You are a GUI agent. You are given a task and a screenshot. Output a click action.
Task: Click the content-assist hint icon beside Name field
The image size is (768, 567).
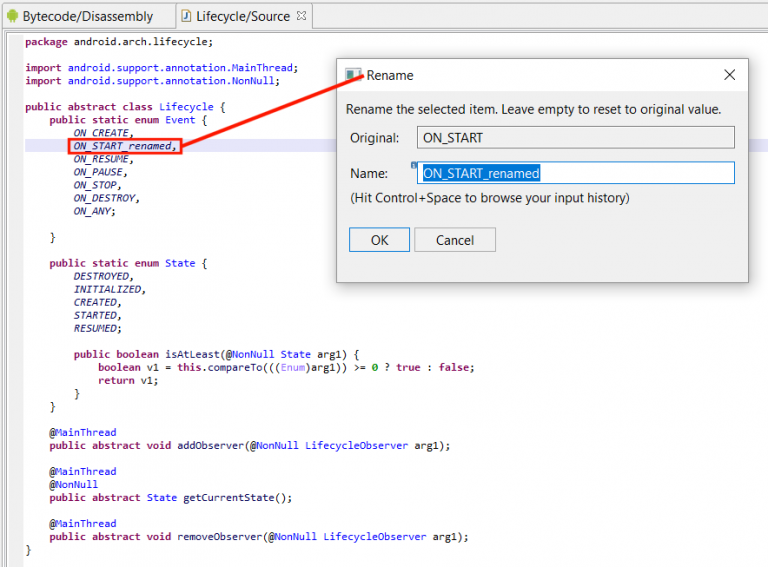[x=413, y=165]
